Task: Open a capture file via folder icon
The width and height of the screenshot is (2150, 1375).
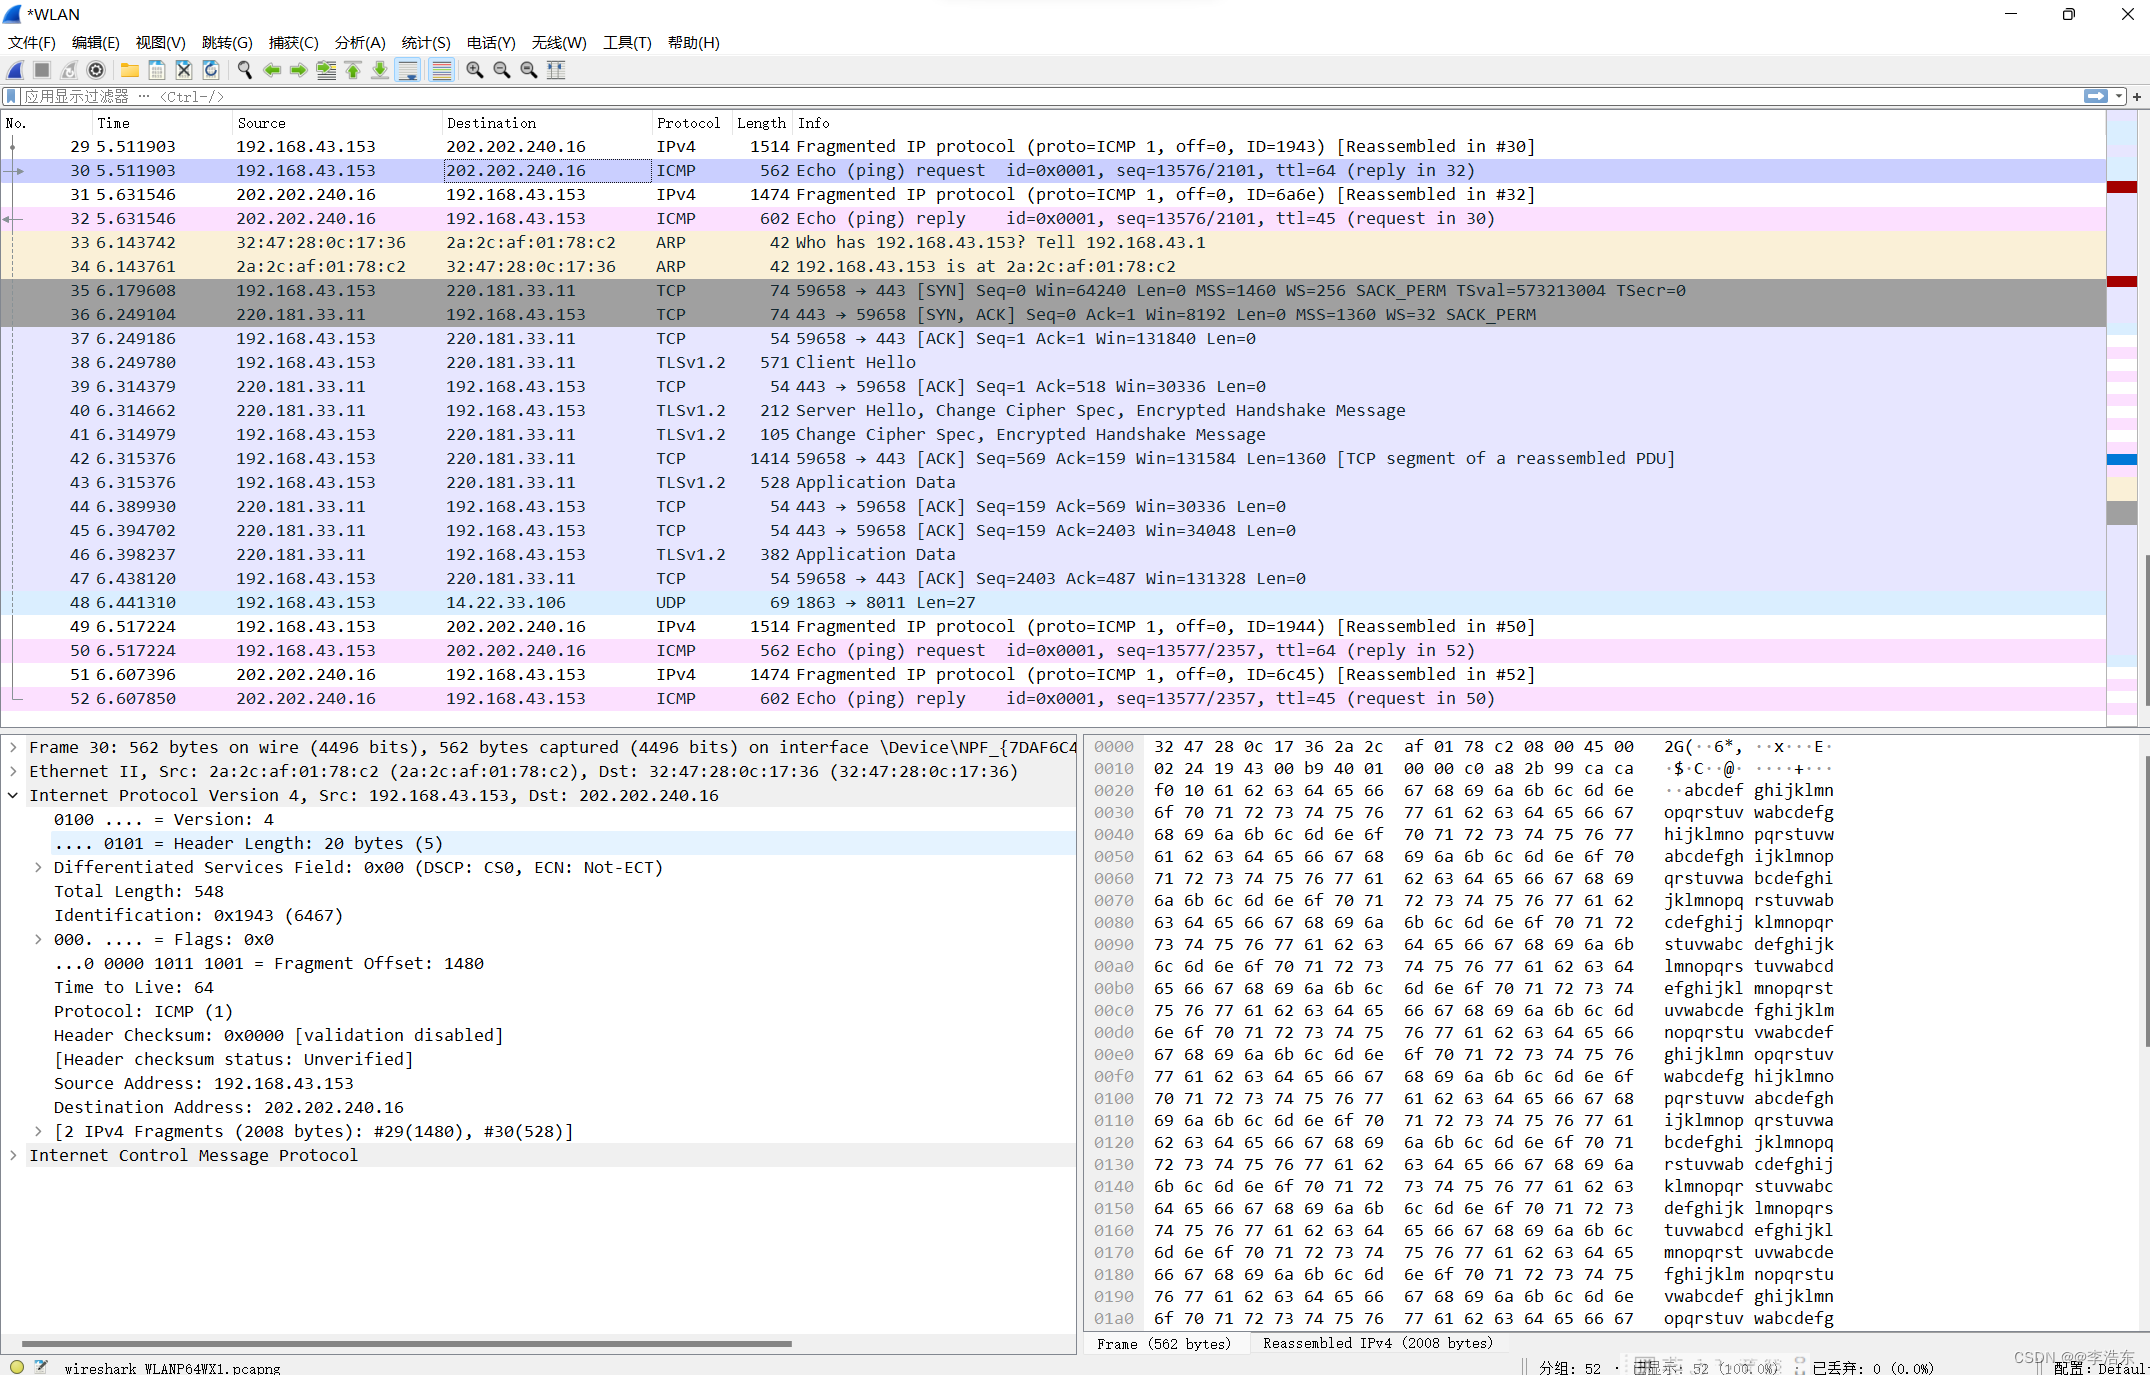Action: tap(130, 70)
